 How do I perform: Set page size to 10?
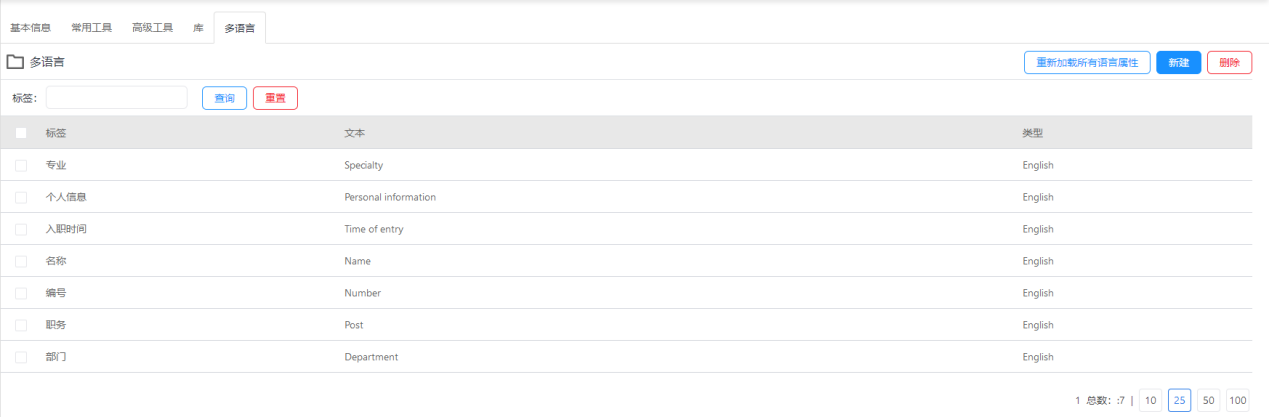1150,400
